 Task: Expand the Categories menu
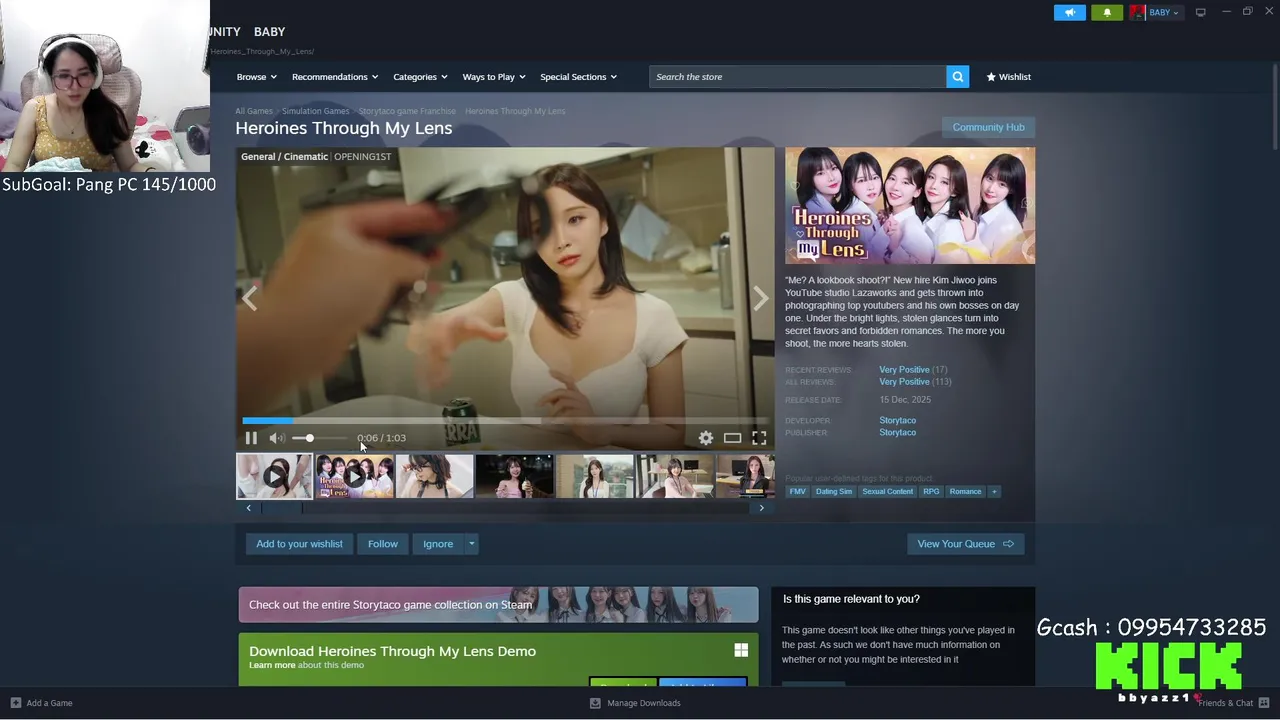coord(420,77)
